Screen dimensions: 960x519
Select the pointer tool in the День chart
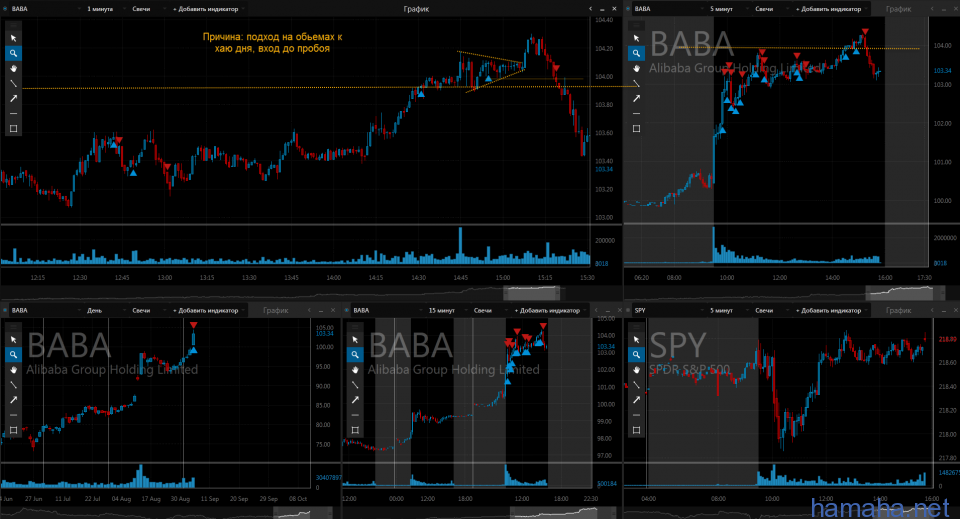(x=13, y=340)
